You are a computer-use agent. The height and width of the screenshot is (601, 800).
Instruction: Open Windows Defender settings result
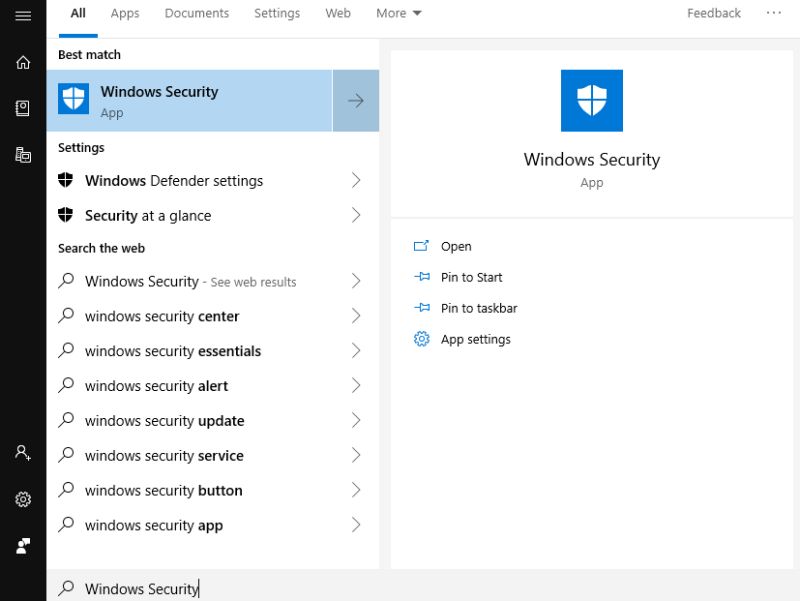pos(212,180)
